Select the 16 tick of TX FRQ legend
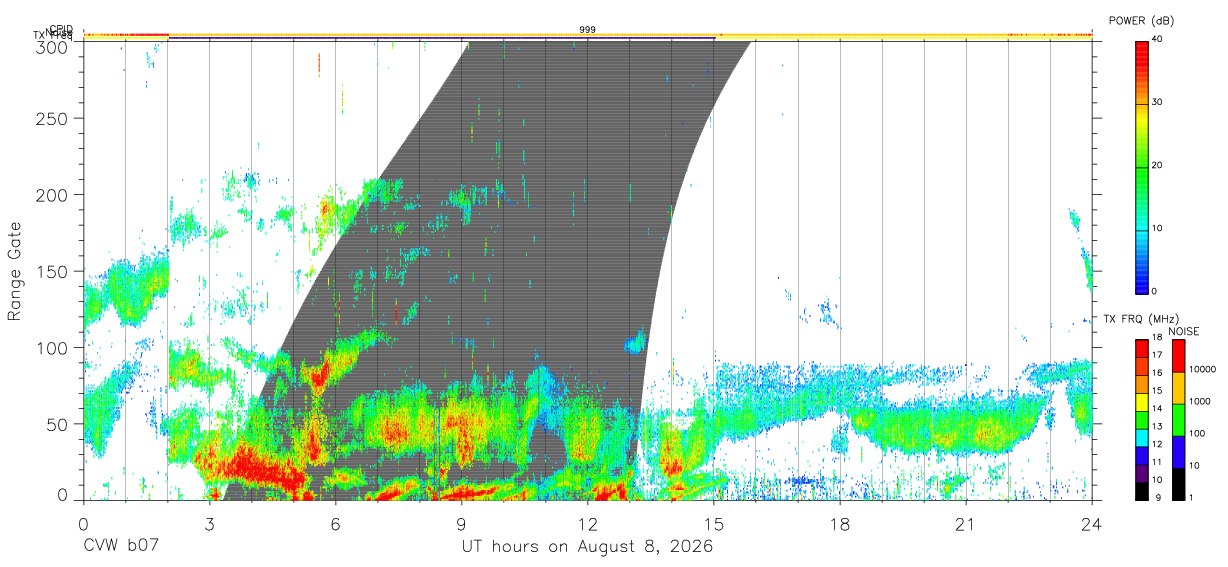Image resolution: width=1228 pixels, height=567 pixels. (1158, 373)
